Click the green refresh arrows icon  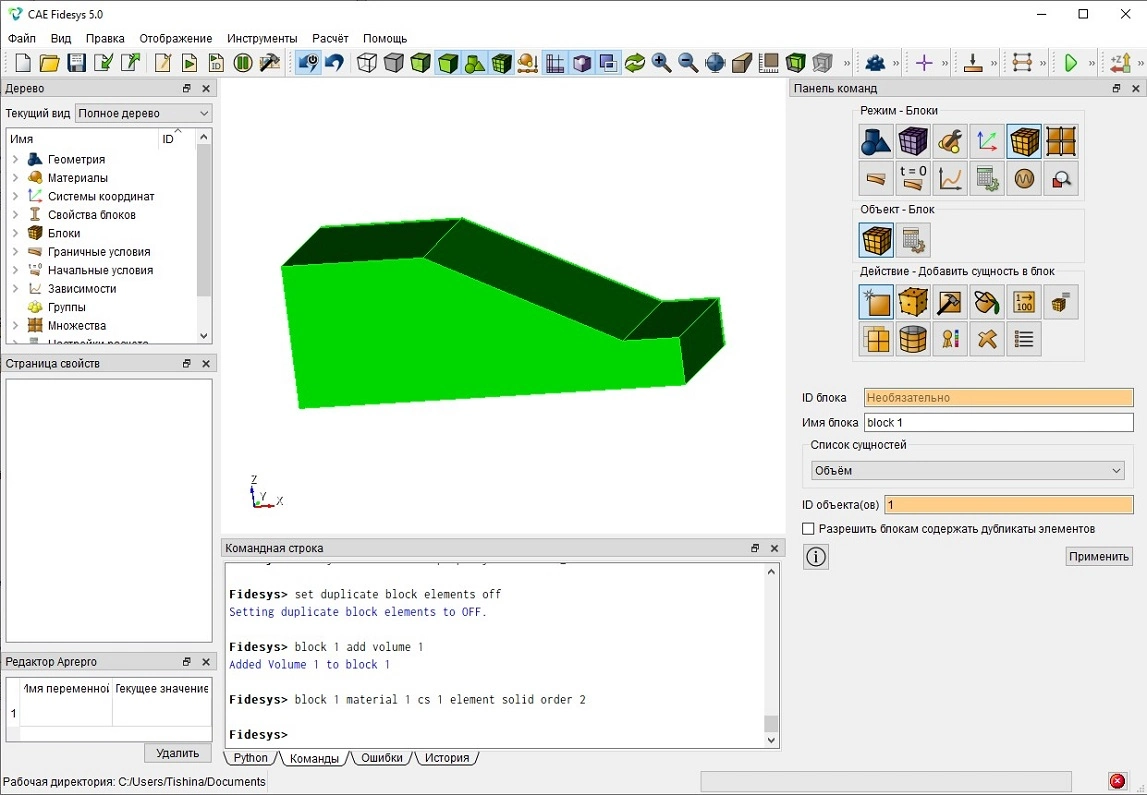point(635,63)
